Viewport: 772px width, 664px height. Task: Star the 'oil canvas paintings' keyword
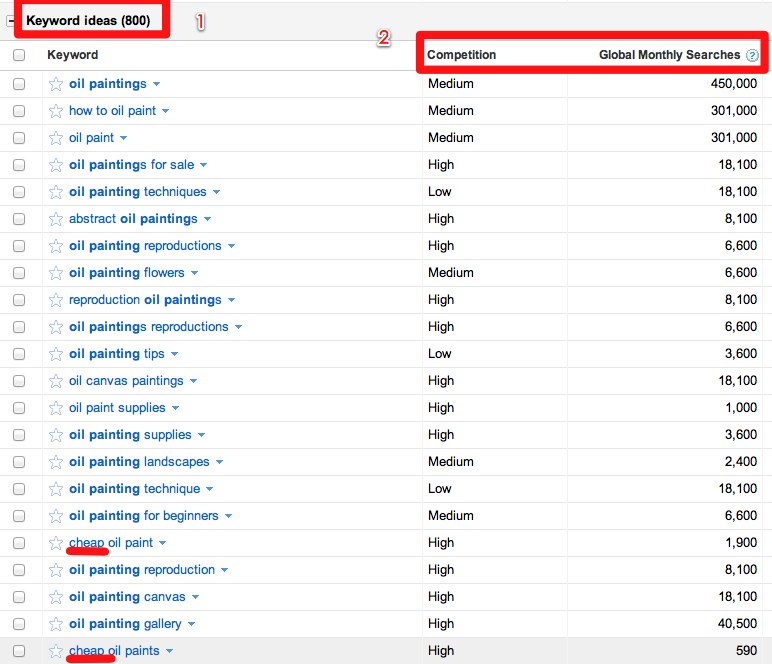pyautogui.click(x=56, y=381)
